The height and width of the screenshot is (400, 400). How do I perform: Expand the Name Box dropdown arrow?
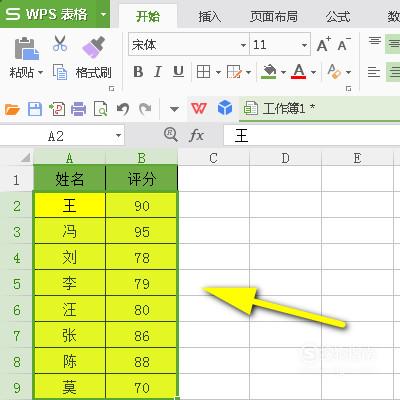coord(118,136)
